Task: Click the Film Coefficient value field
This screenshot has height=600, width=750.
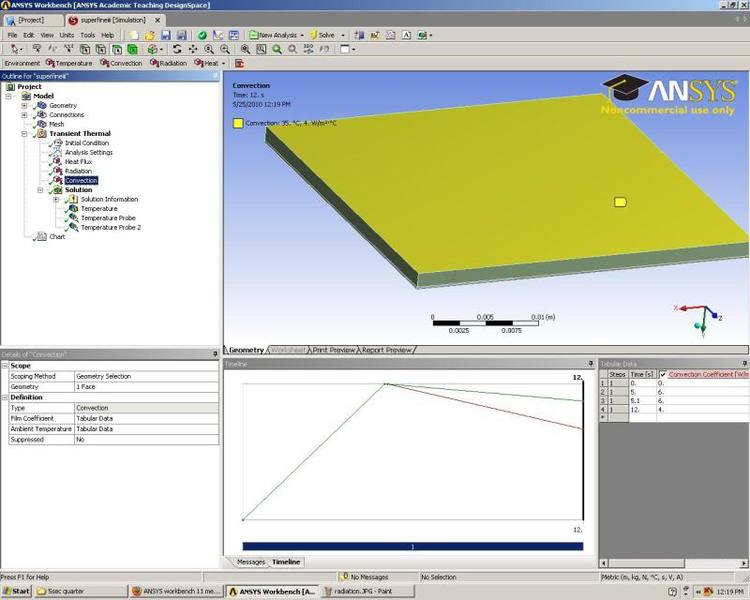Action: (146, 418)
